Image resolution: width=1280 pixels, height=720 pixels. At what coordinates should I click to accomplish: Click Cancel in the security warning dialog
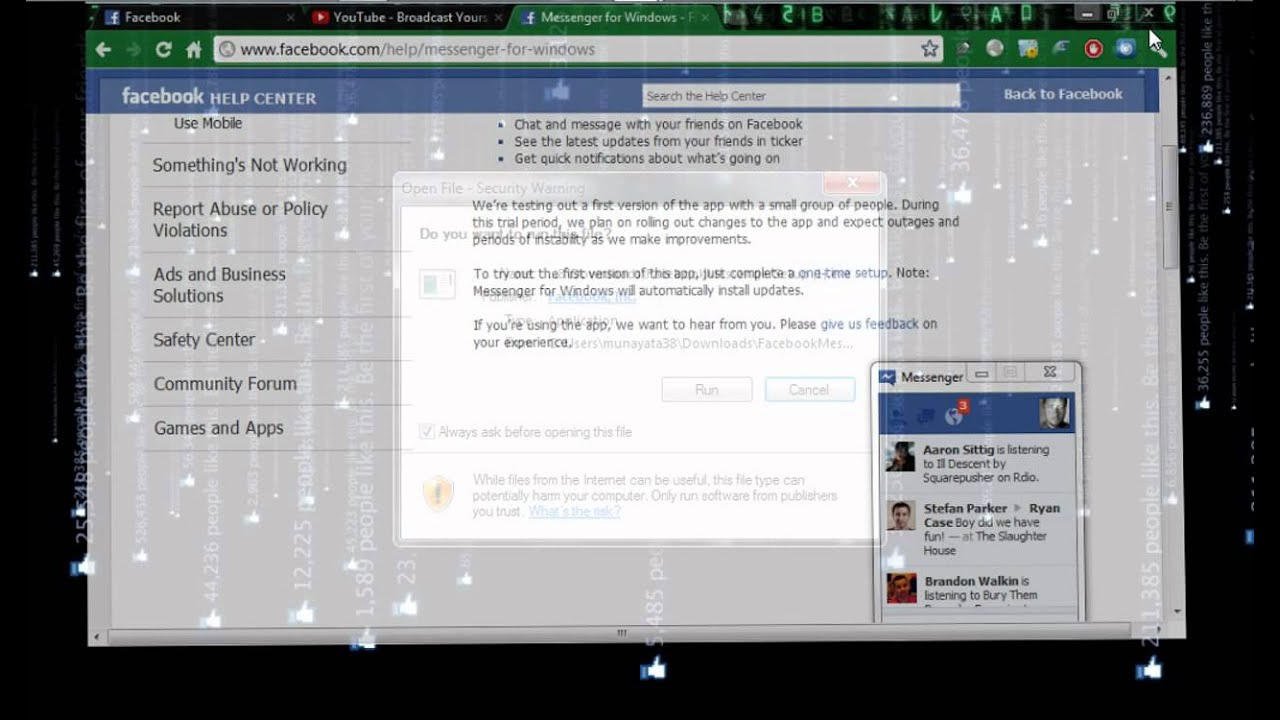809,390
